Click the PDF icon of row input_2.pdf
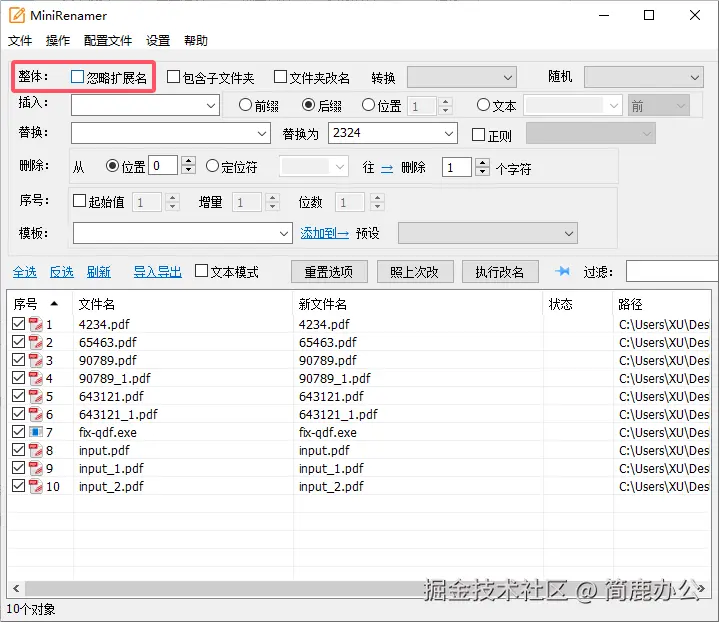This screenshot has height=622, width=719. 35,486
